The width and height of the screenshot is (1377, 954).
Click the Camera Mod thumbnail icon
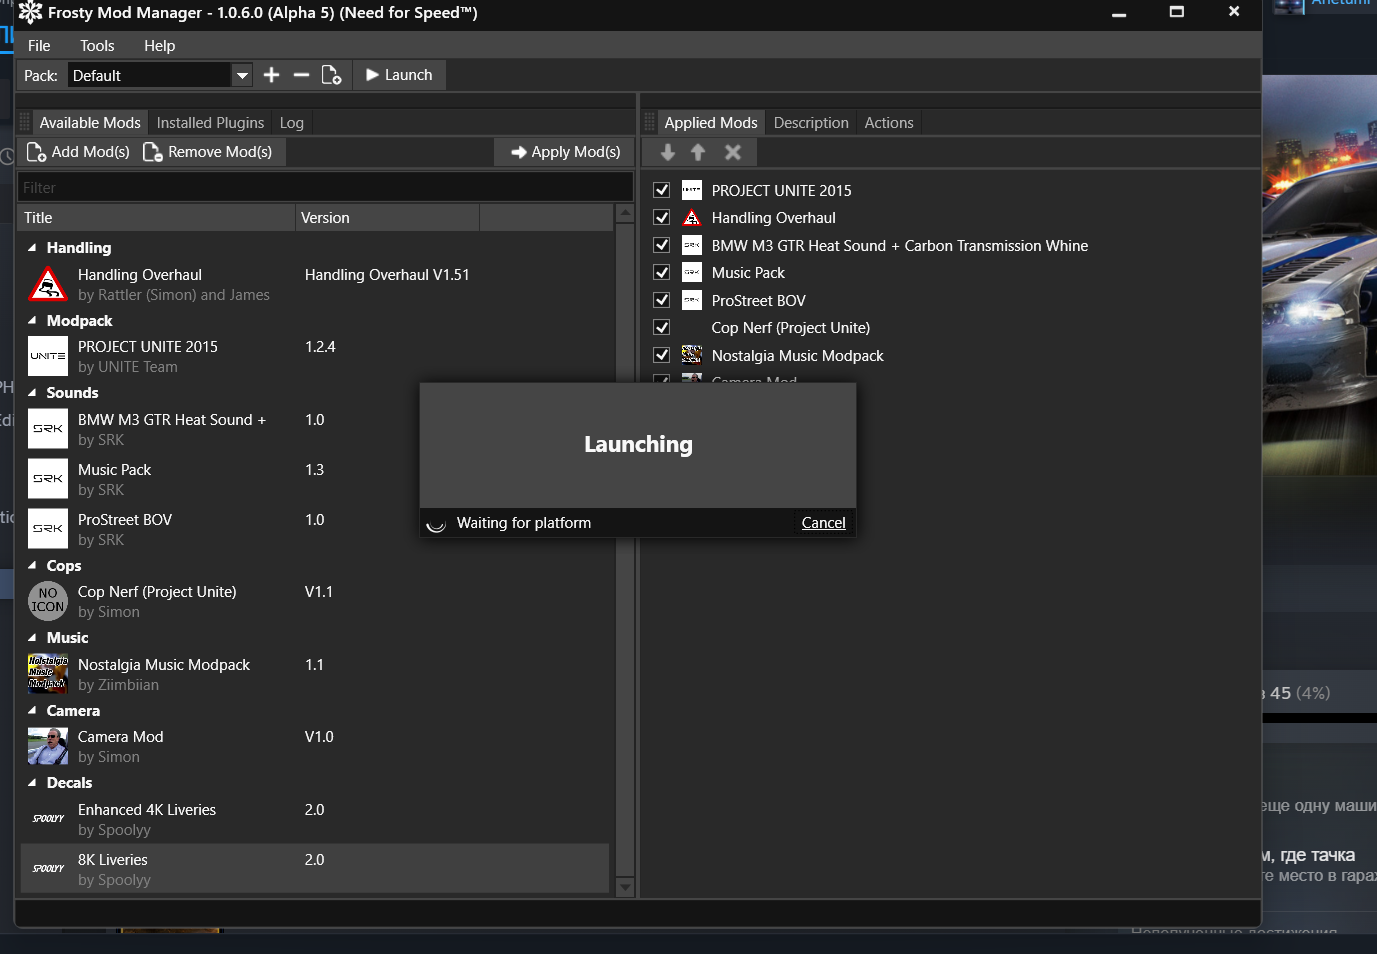(47, 746)
